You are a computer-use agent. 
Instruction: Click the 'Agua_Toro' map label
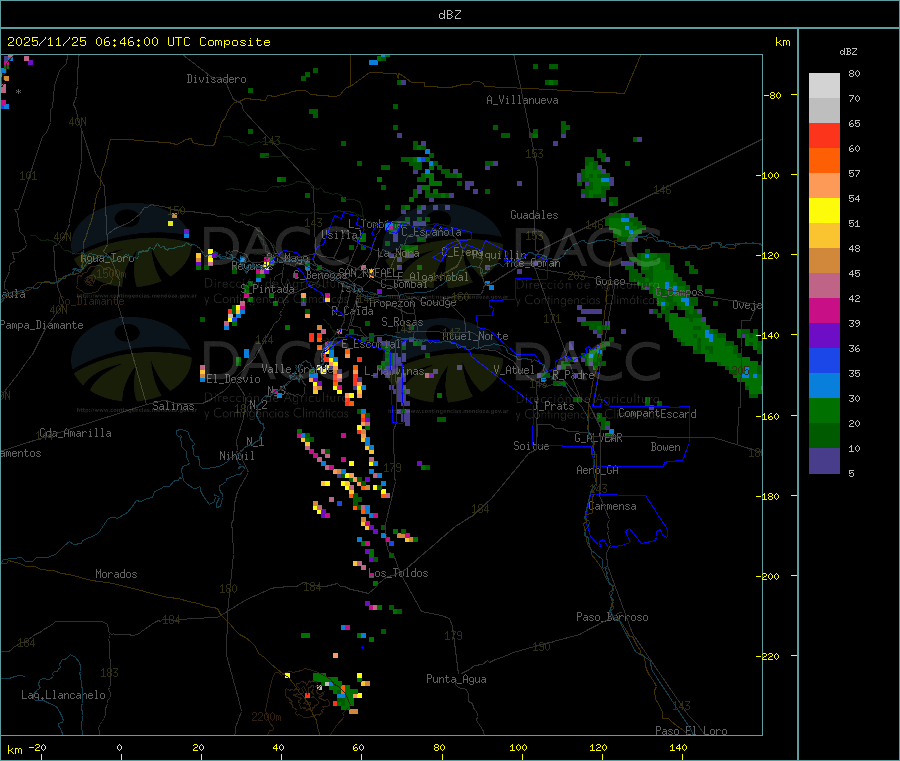(x=107, y=258)
